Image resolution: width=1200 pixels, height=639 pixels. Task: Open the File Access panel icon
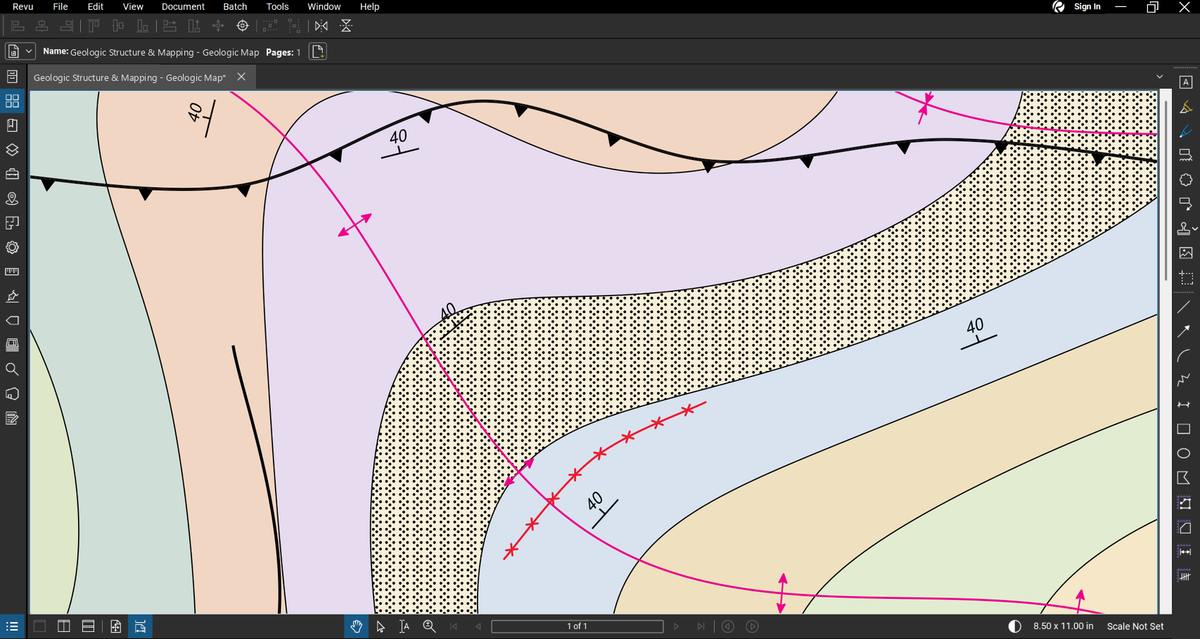12,77
